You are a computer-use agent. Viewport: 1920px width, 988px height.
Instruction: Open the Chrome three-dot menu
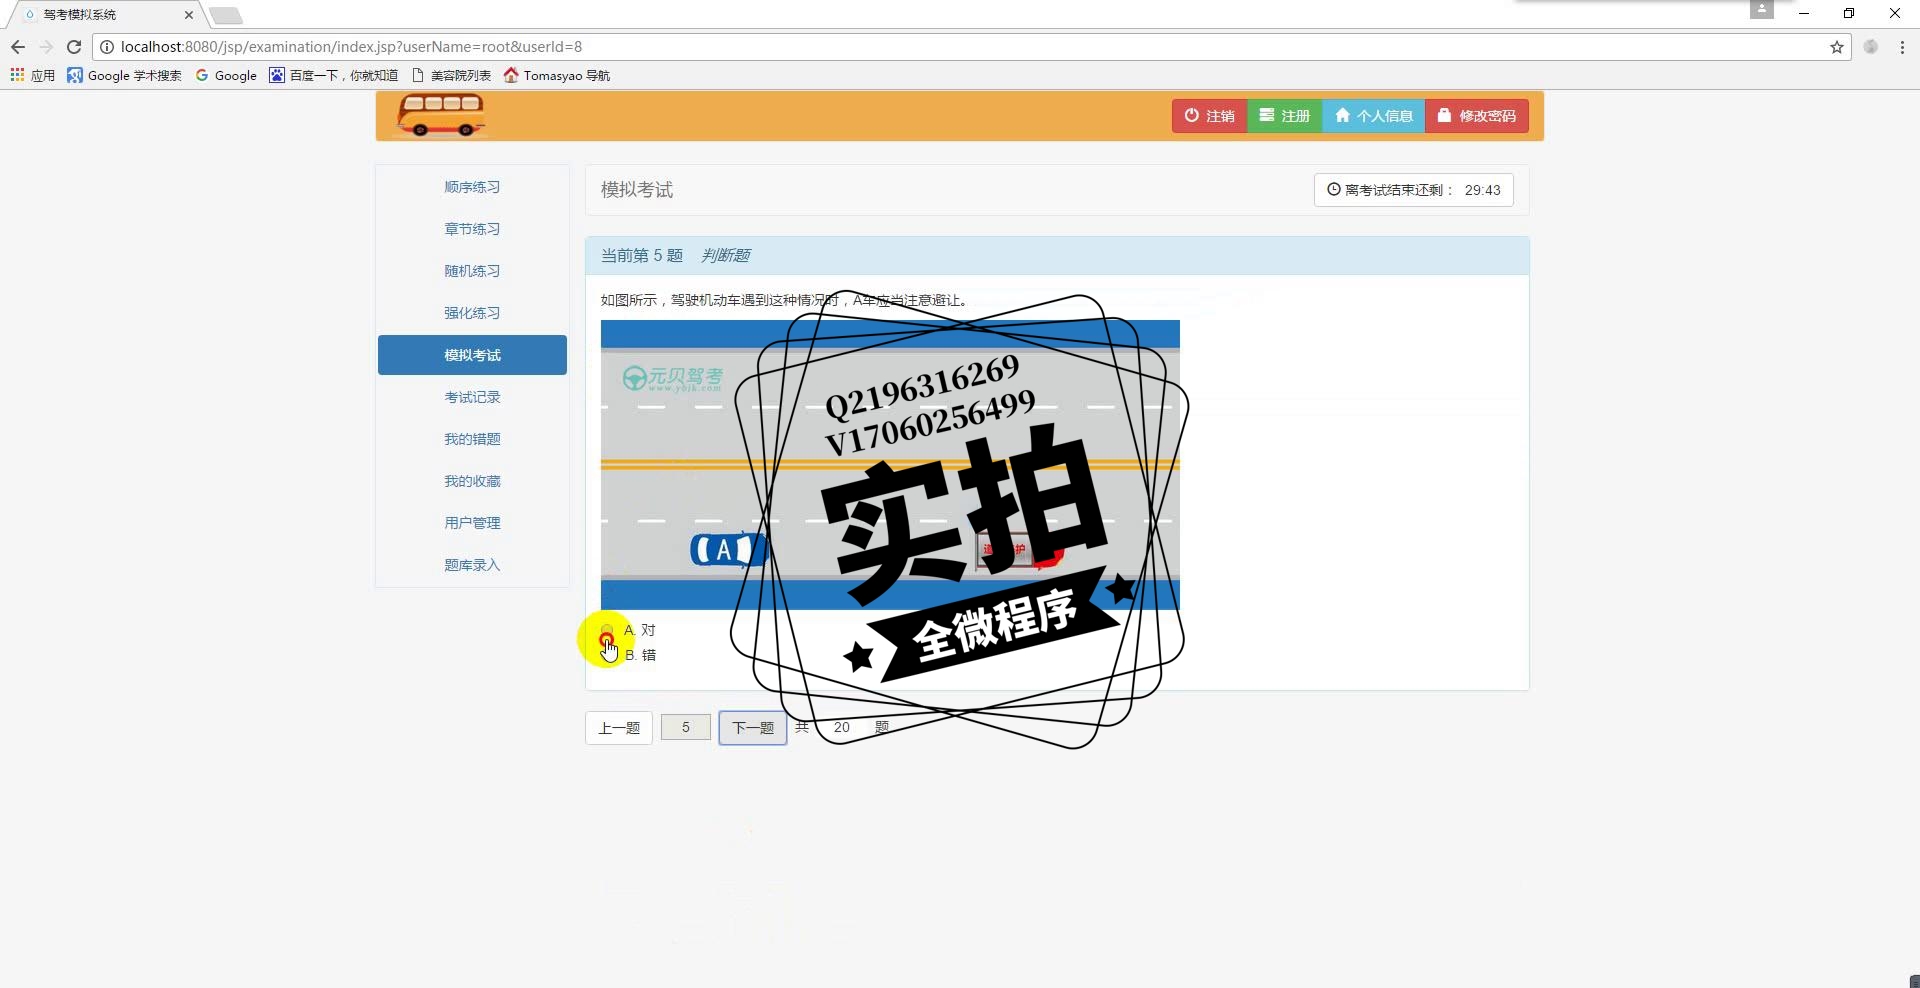[x=1902, y=47]
